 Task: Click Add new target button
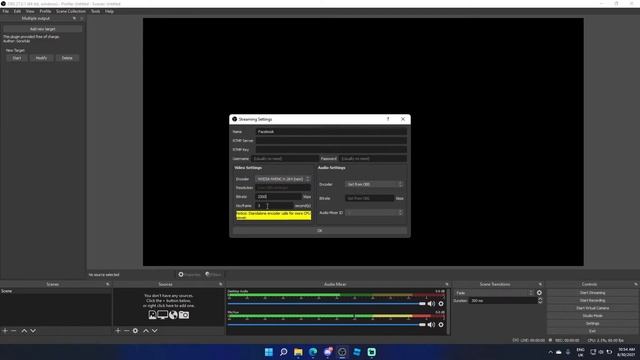(x=42, y=29)
